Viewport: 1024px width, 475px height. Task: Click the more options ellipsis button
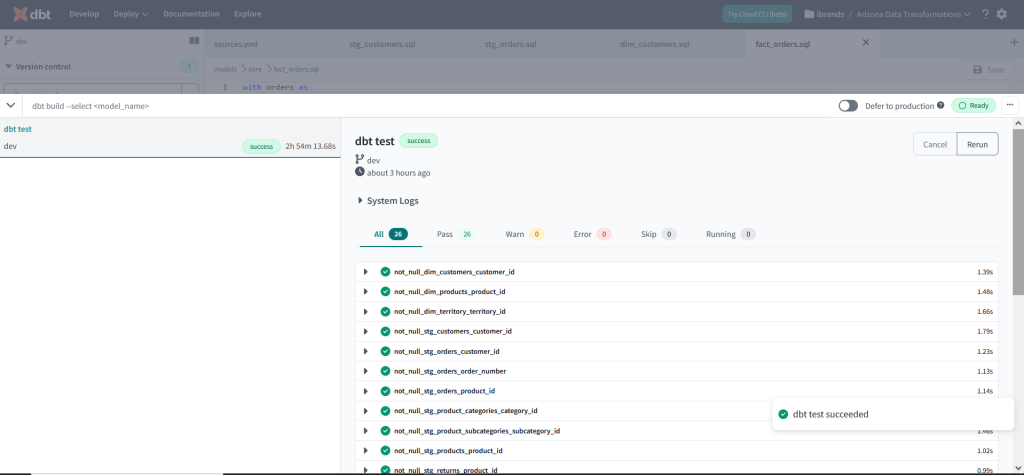click(1010, 105)
